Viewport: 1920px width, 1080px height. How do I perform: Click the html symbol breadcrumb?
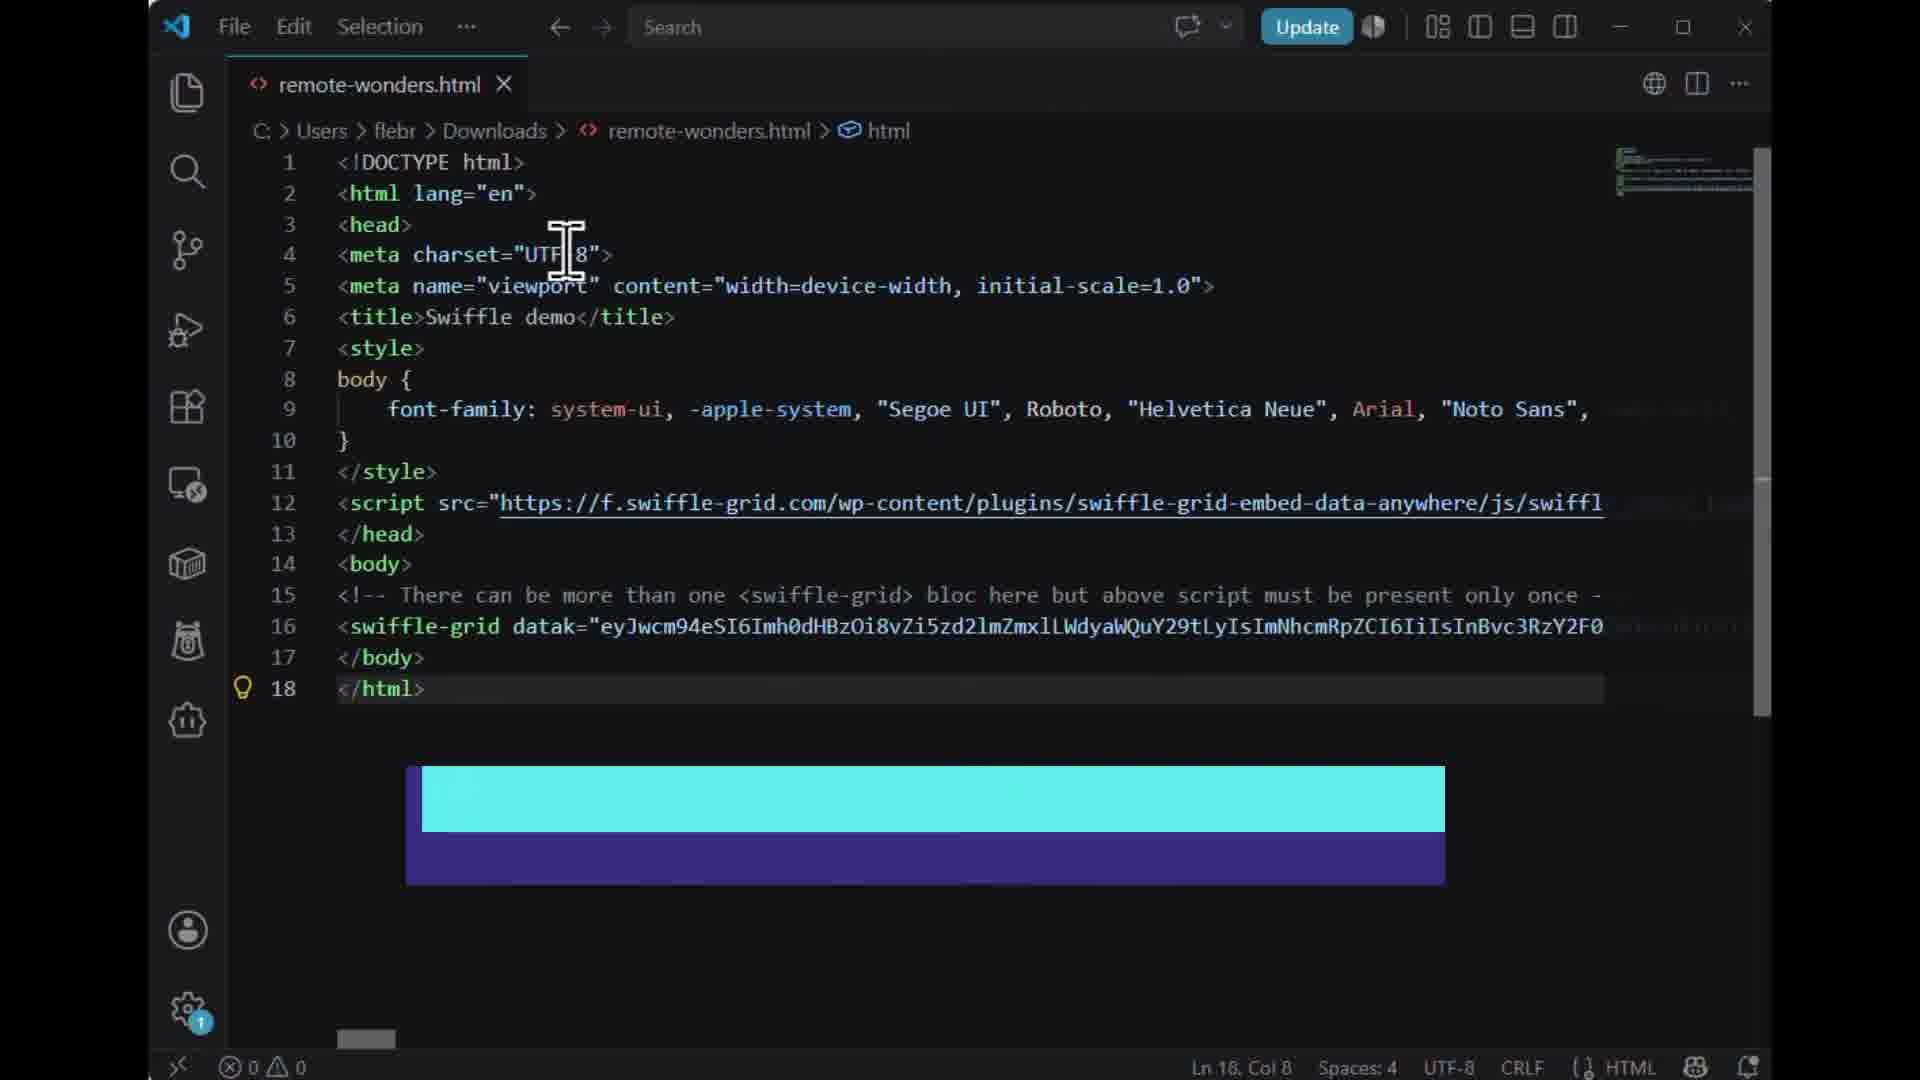pos(888,131)
